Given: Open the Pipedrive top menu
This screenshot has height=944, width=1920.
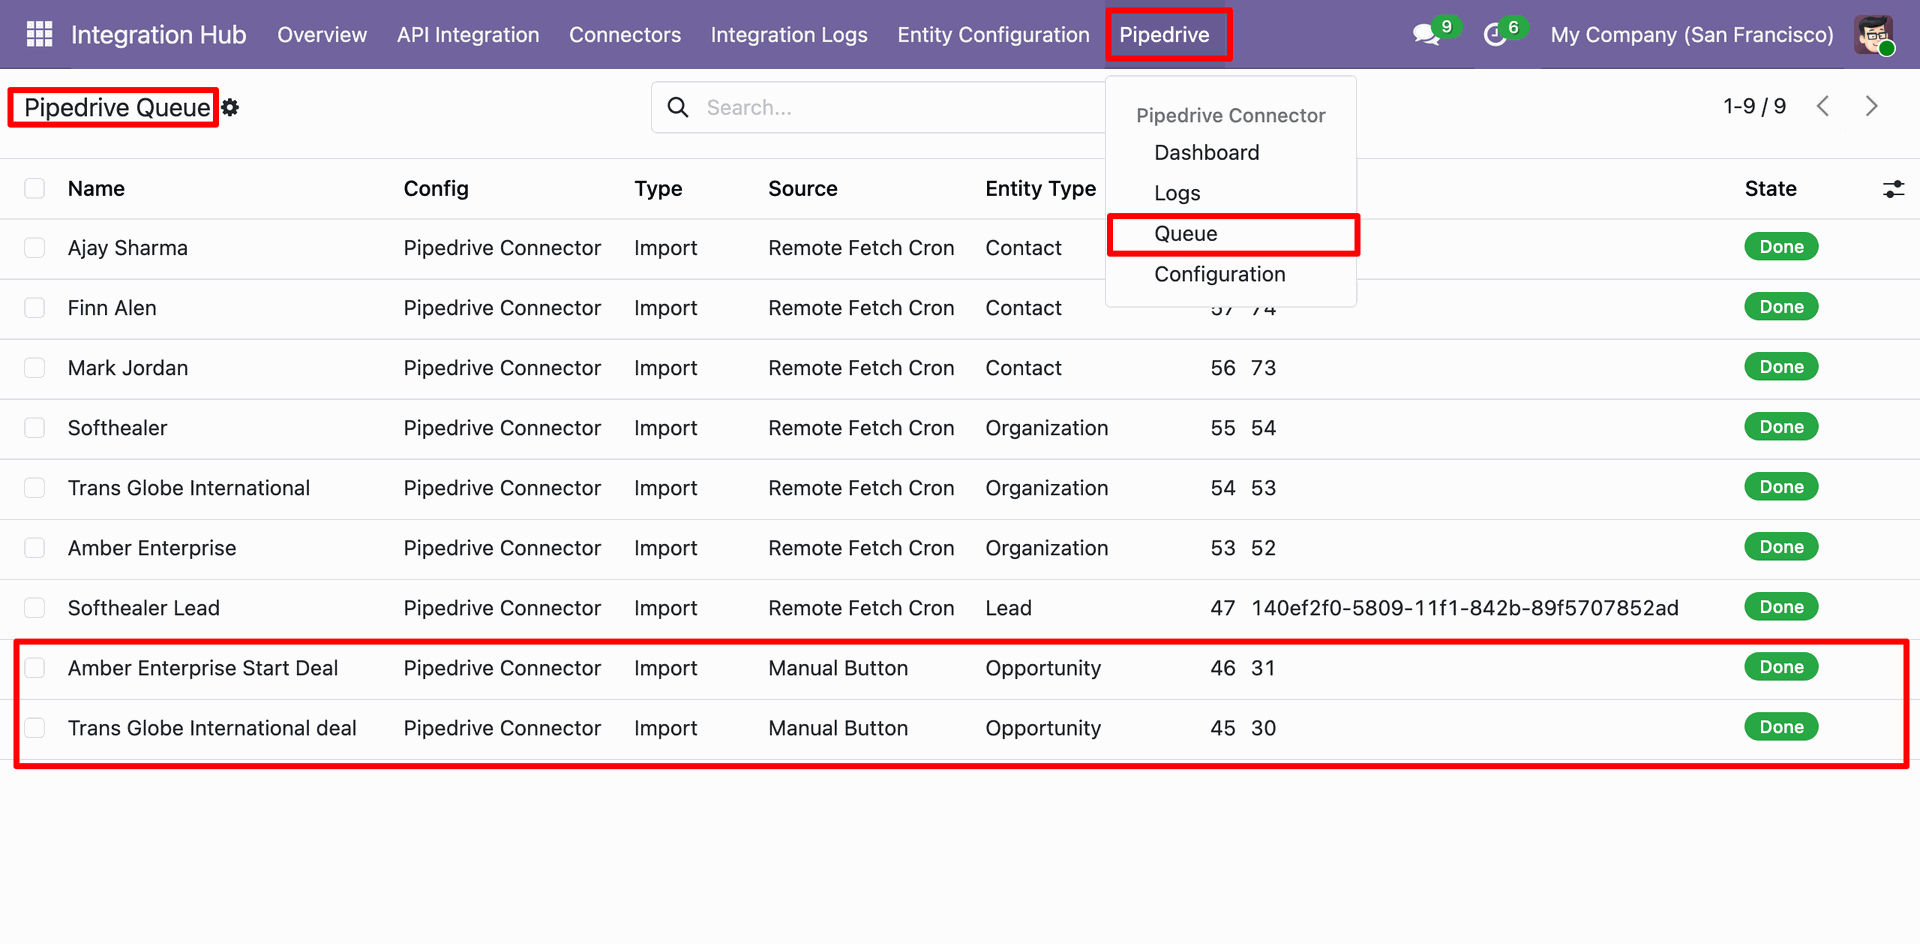Looking at the screenshot, I should (1164, 35).
